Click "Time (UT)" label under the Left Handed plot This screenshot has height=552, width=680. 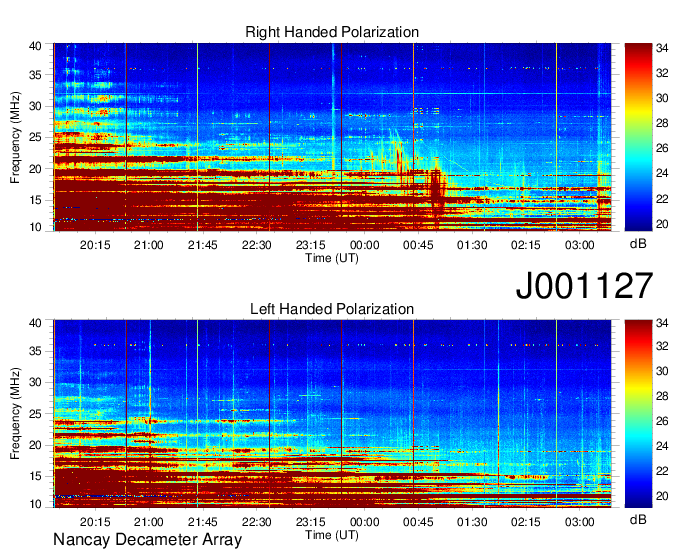click(x=332, y=535)
